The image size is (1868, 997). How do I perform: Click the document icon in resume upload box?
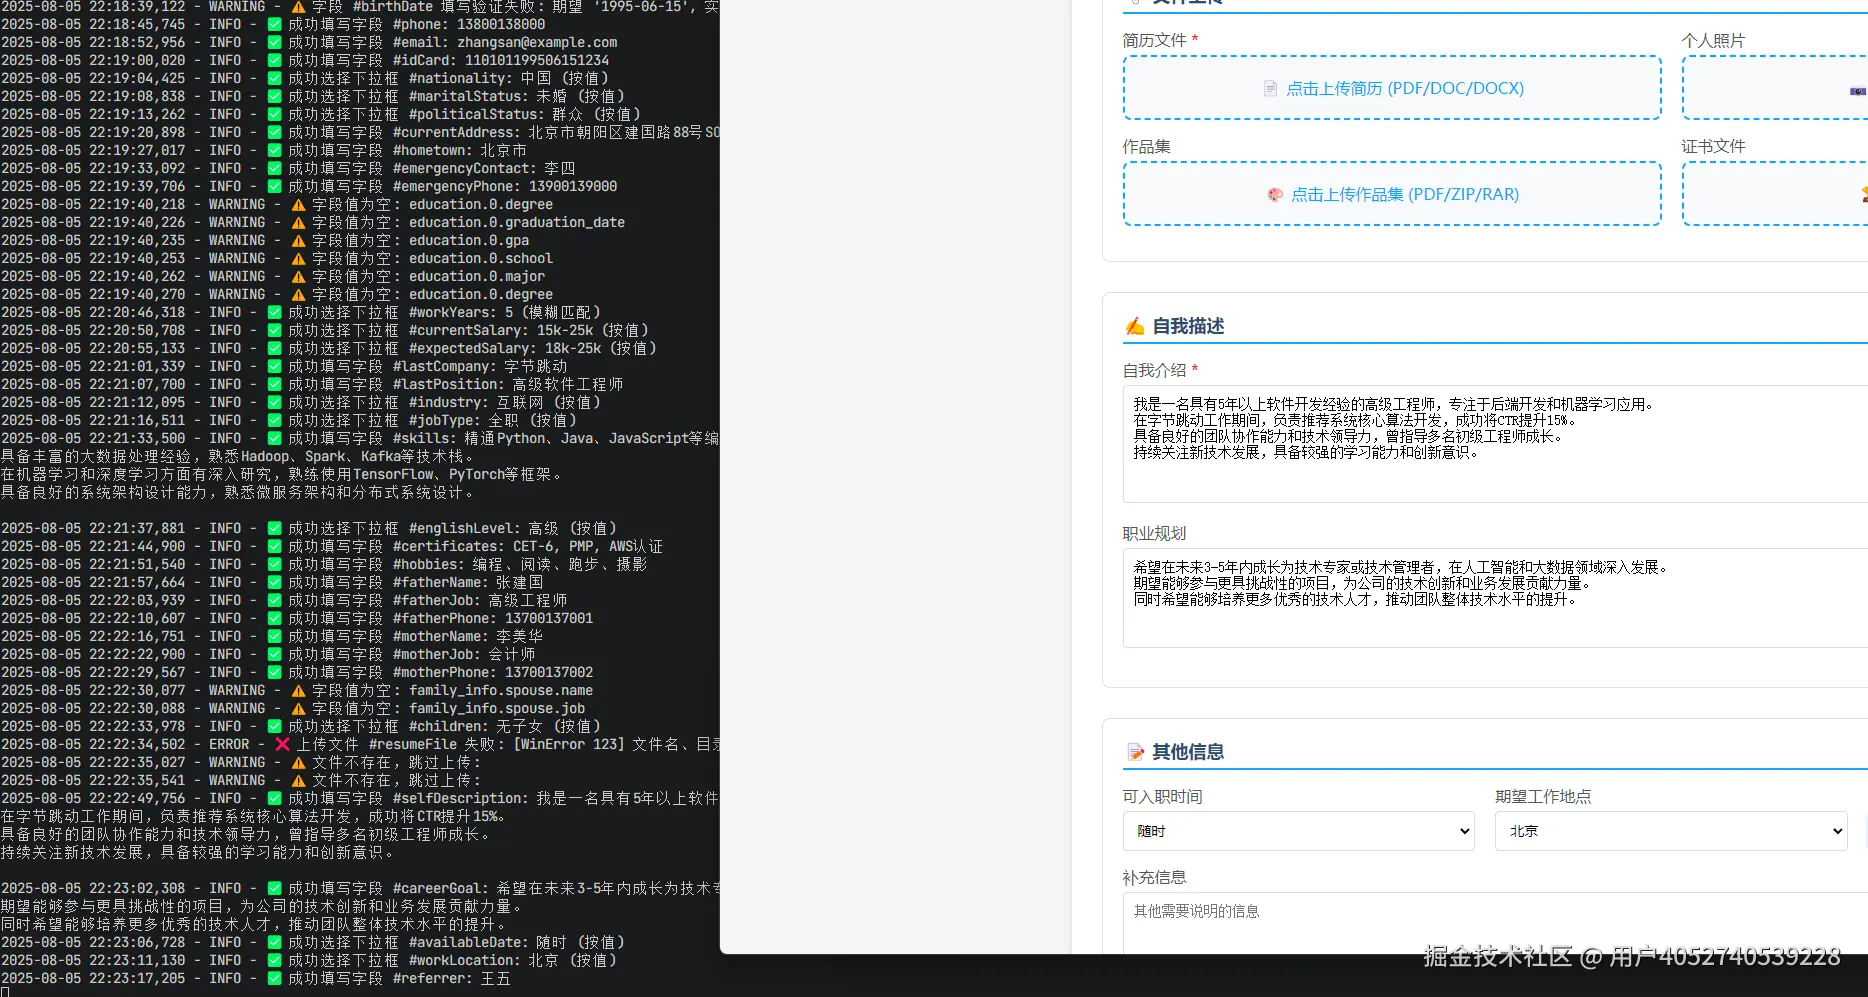pyautogui.click(x=1270, y=89)
